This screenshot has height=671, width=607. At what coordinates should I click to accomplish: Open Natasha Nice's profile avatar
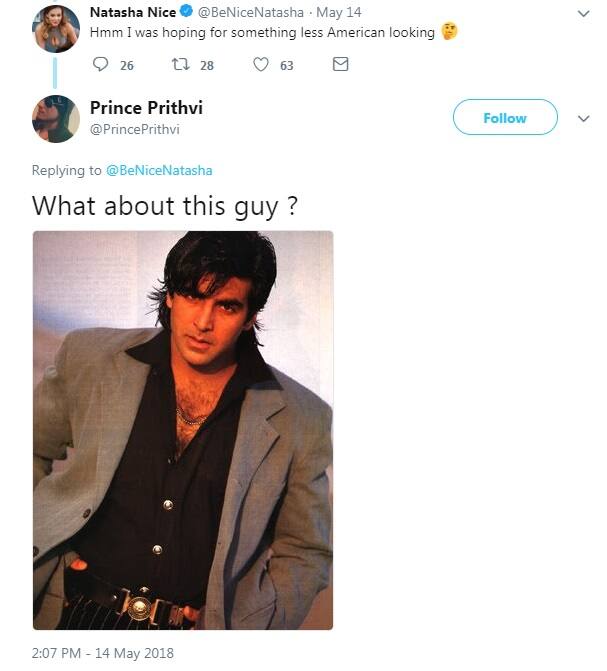(x=56, y=29)
